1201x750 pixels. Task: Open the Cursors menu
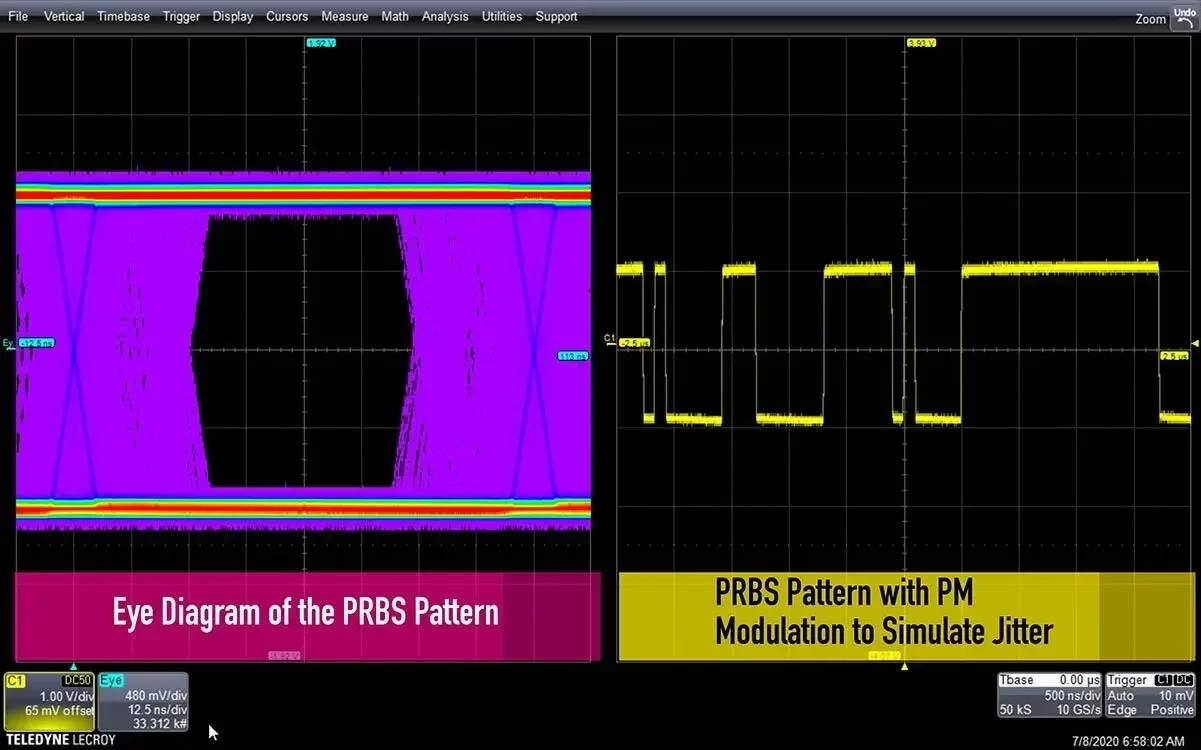pos(287,16)
